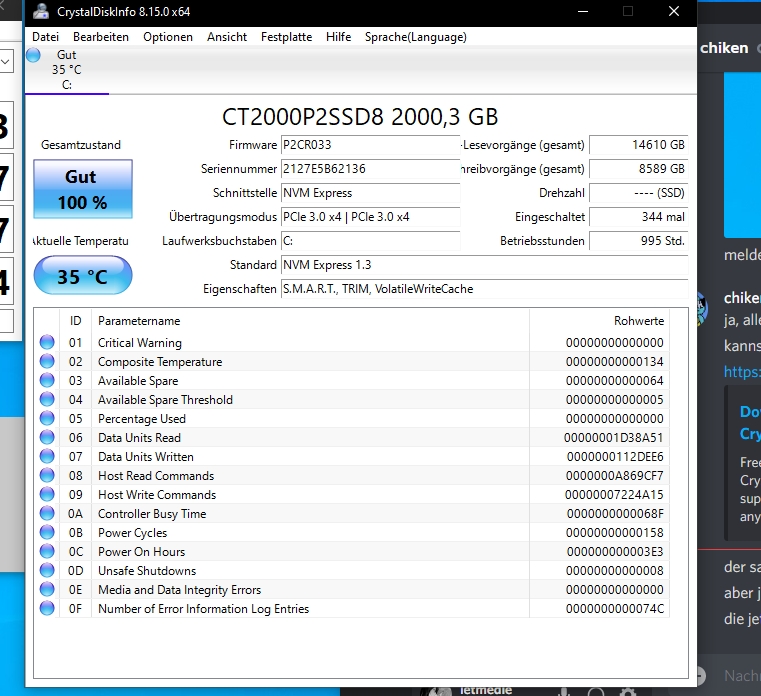Image resolution: width=761 pixels, height=696 pixels.
Task: Click the Drehzahl value ---- (SSD)
Action: (639, 193)
